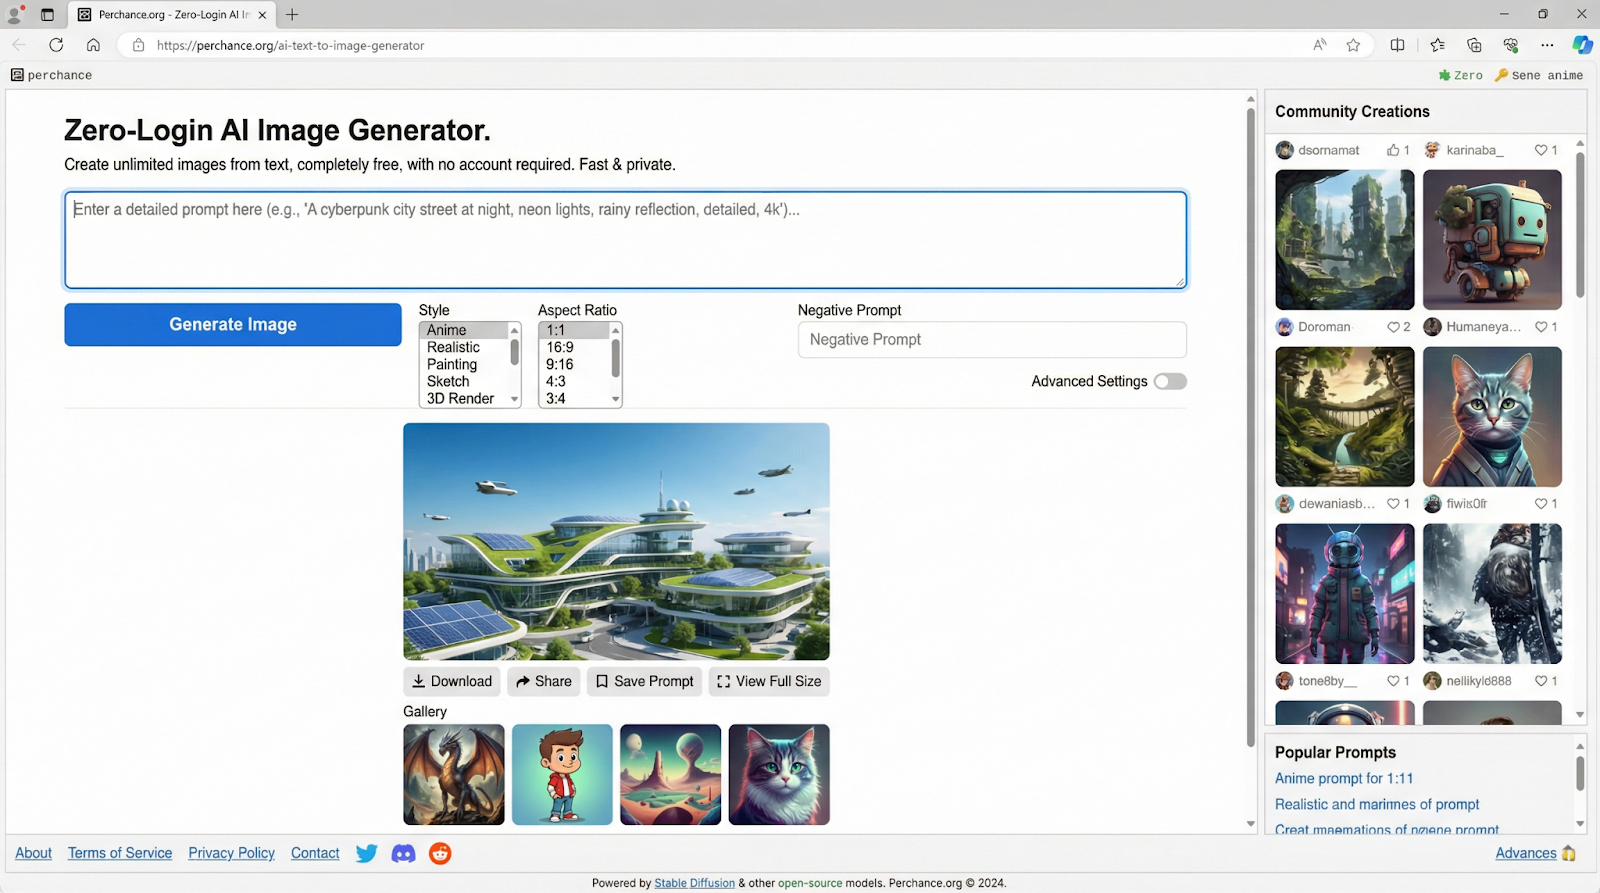Open Sene anime header link
1600x893 pixels.
1539,75
